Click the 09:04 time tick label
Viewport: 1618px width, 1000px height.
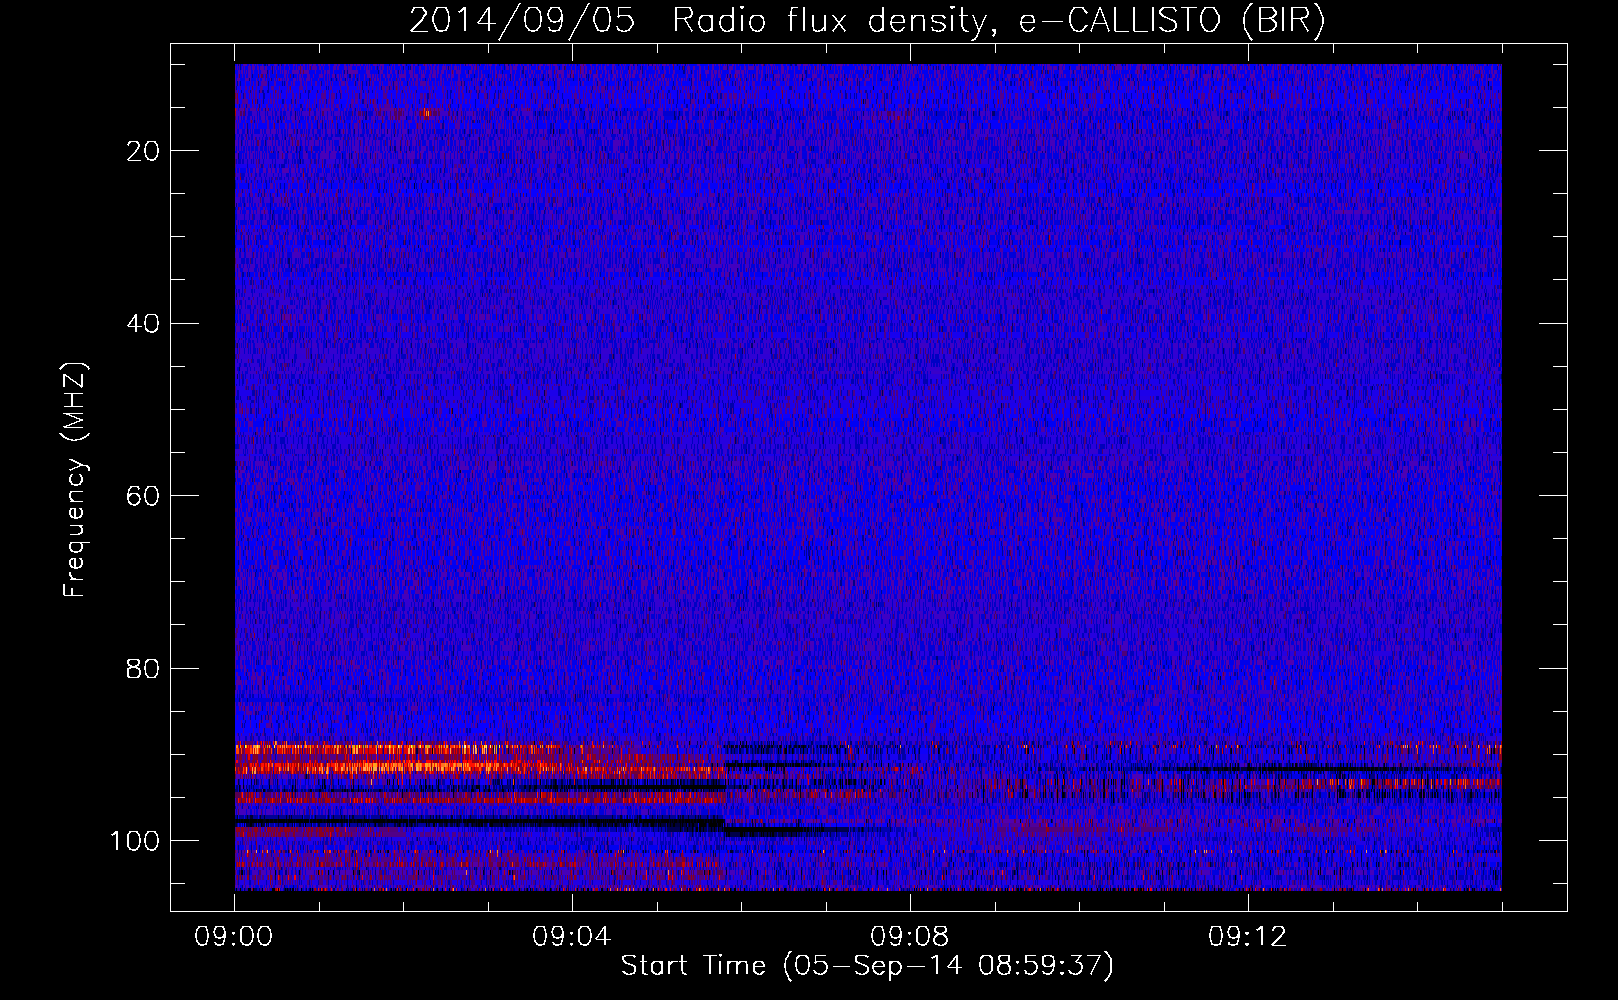[572, 937]
